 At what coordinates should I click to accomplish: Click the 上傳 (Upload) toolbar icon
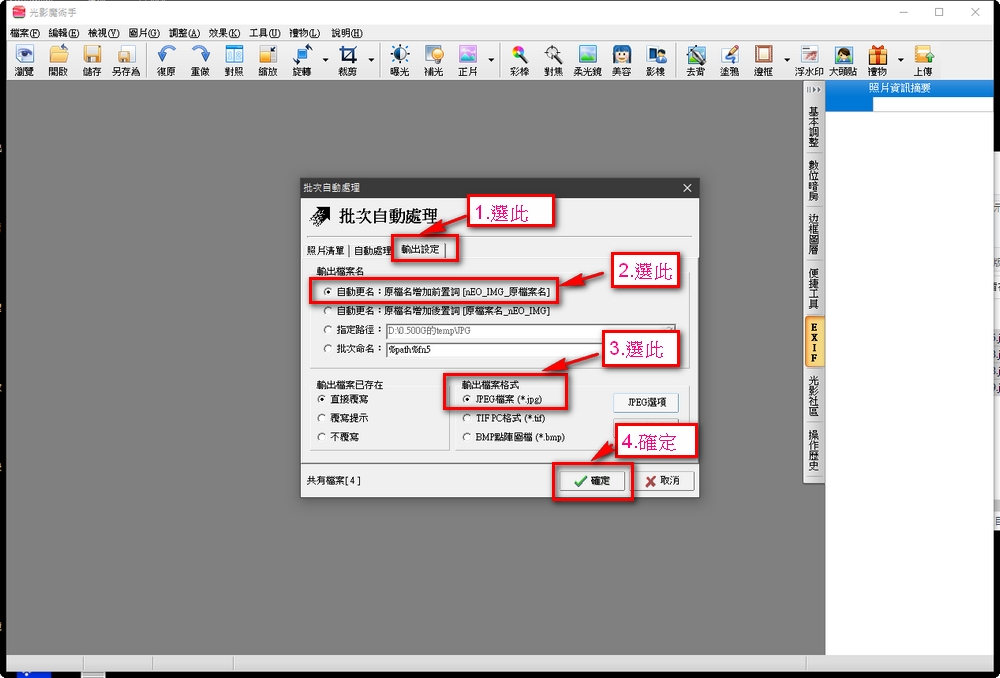[922, 58]
